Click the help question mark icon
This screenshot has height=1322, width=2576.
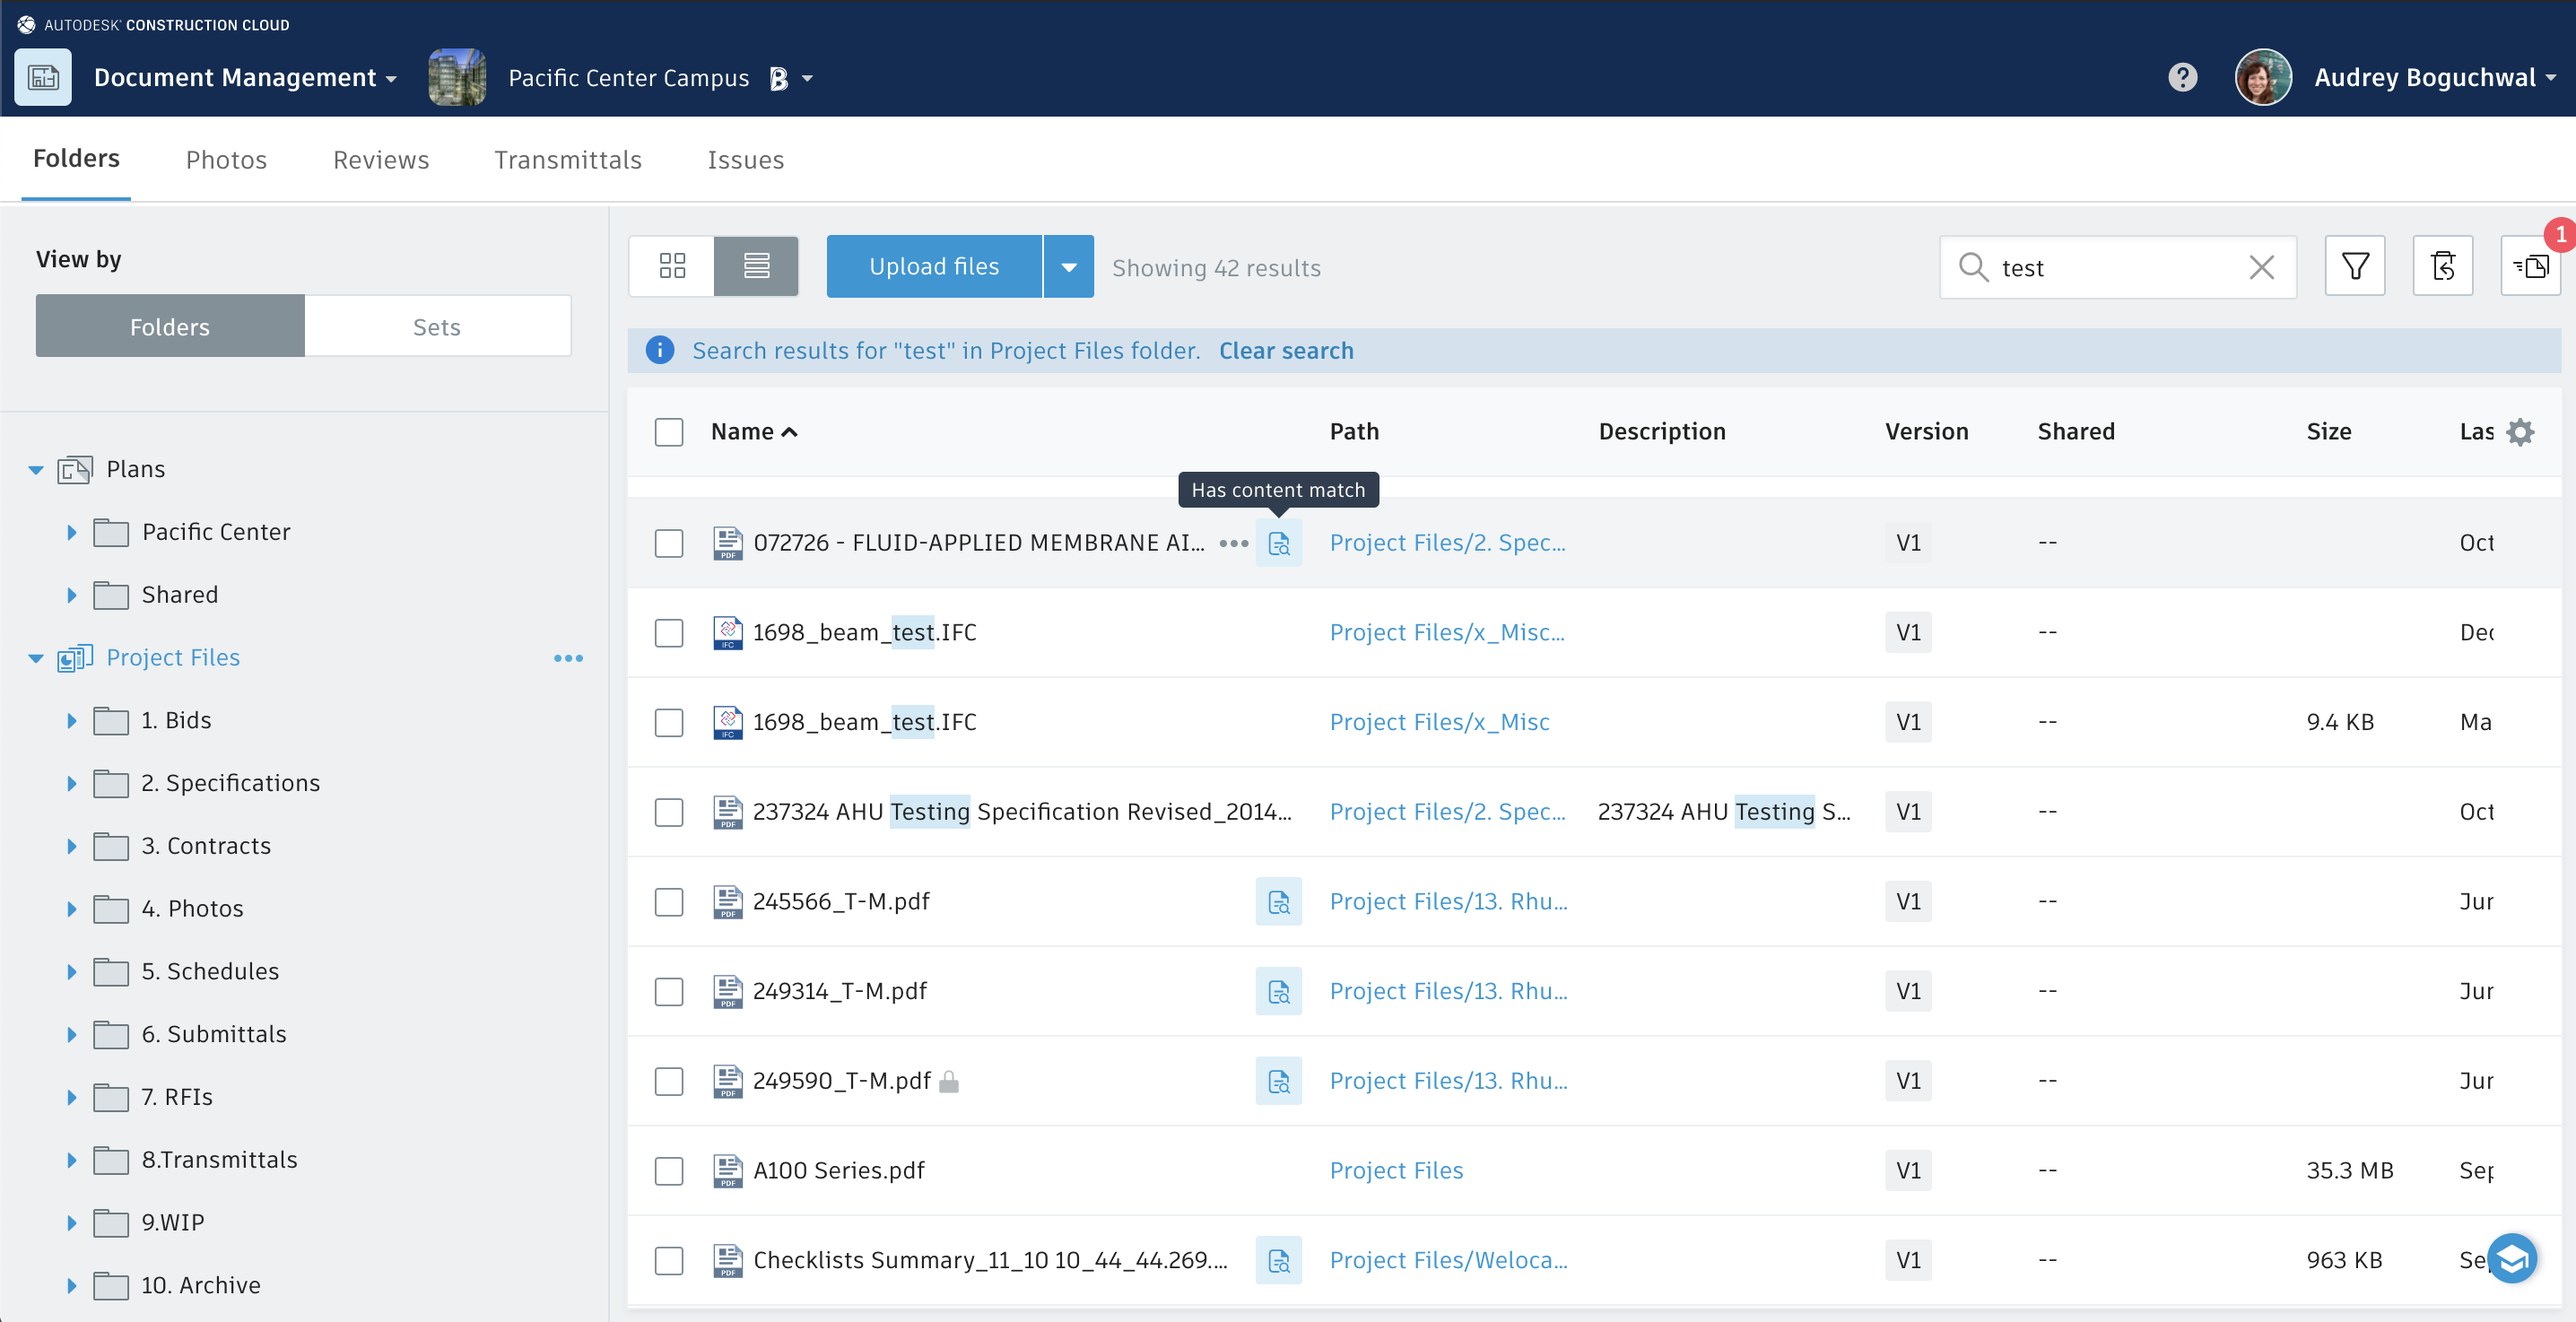tap(2182, 77)
